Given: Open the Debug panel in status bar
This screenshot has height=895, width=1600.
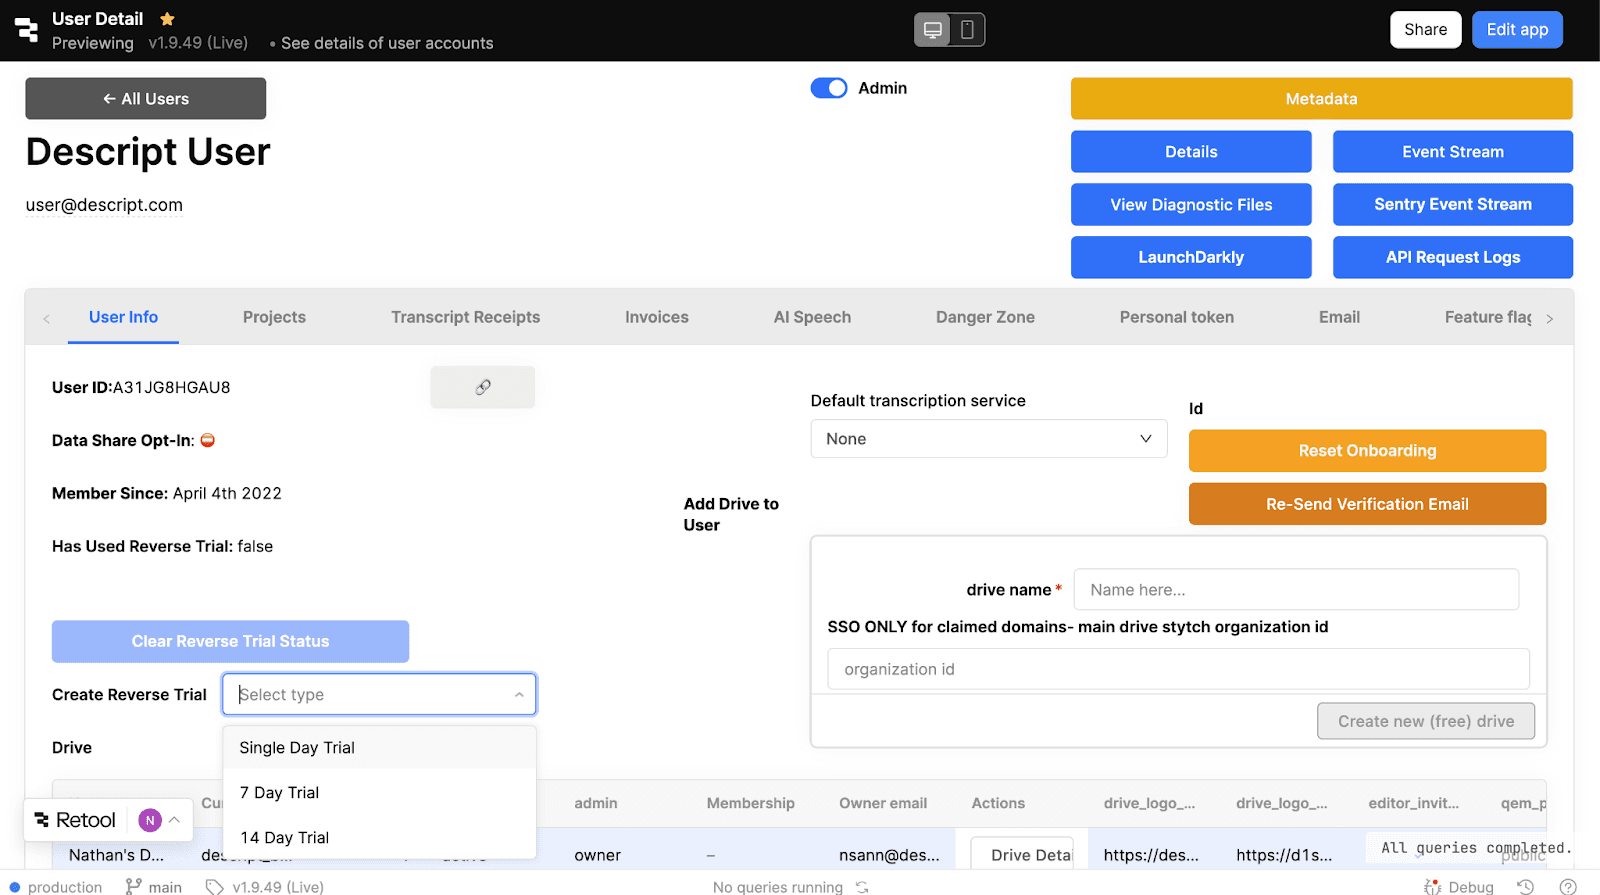Looking at the screenshot, I should point(1459,886).
